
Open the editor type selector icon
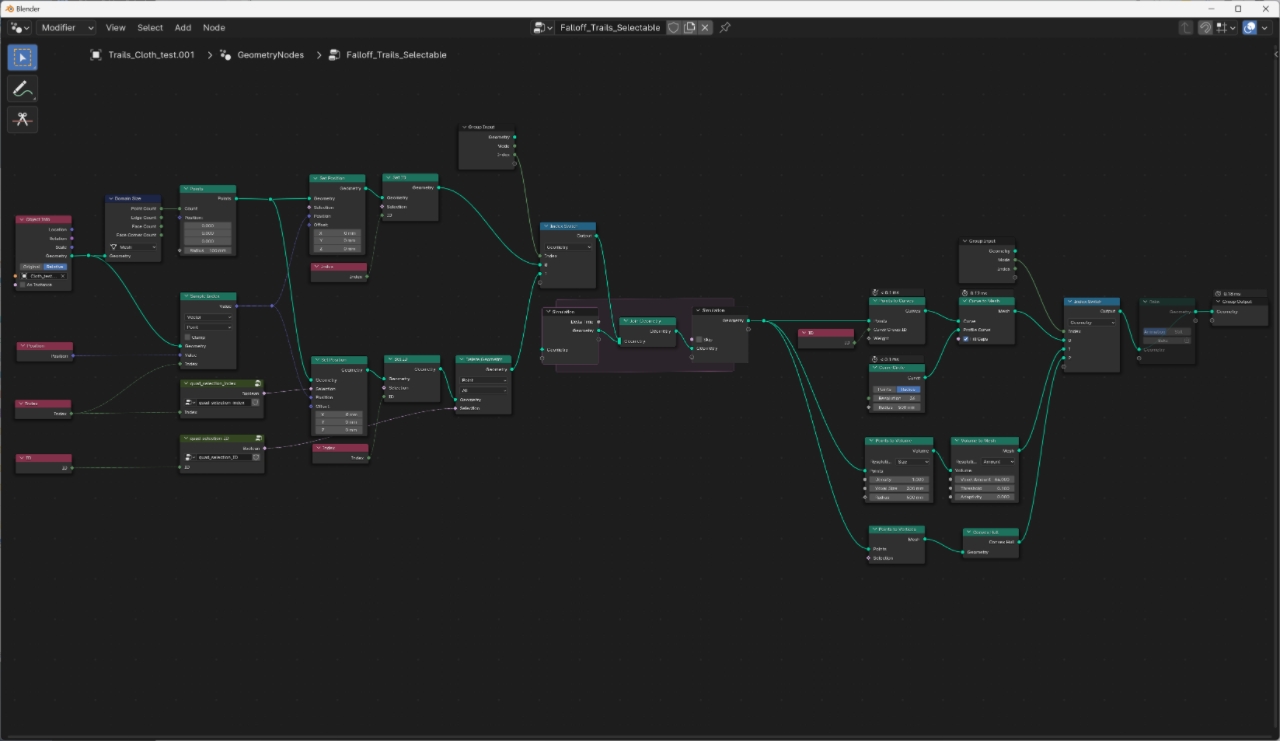pos(20,28)
